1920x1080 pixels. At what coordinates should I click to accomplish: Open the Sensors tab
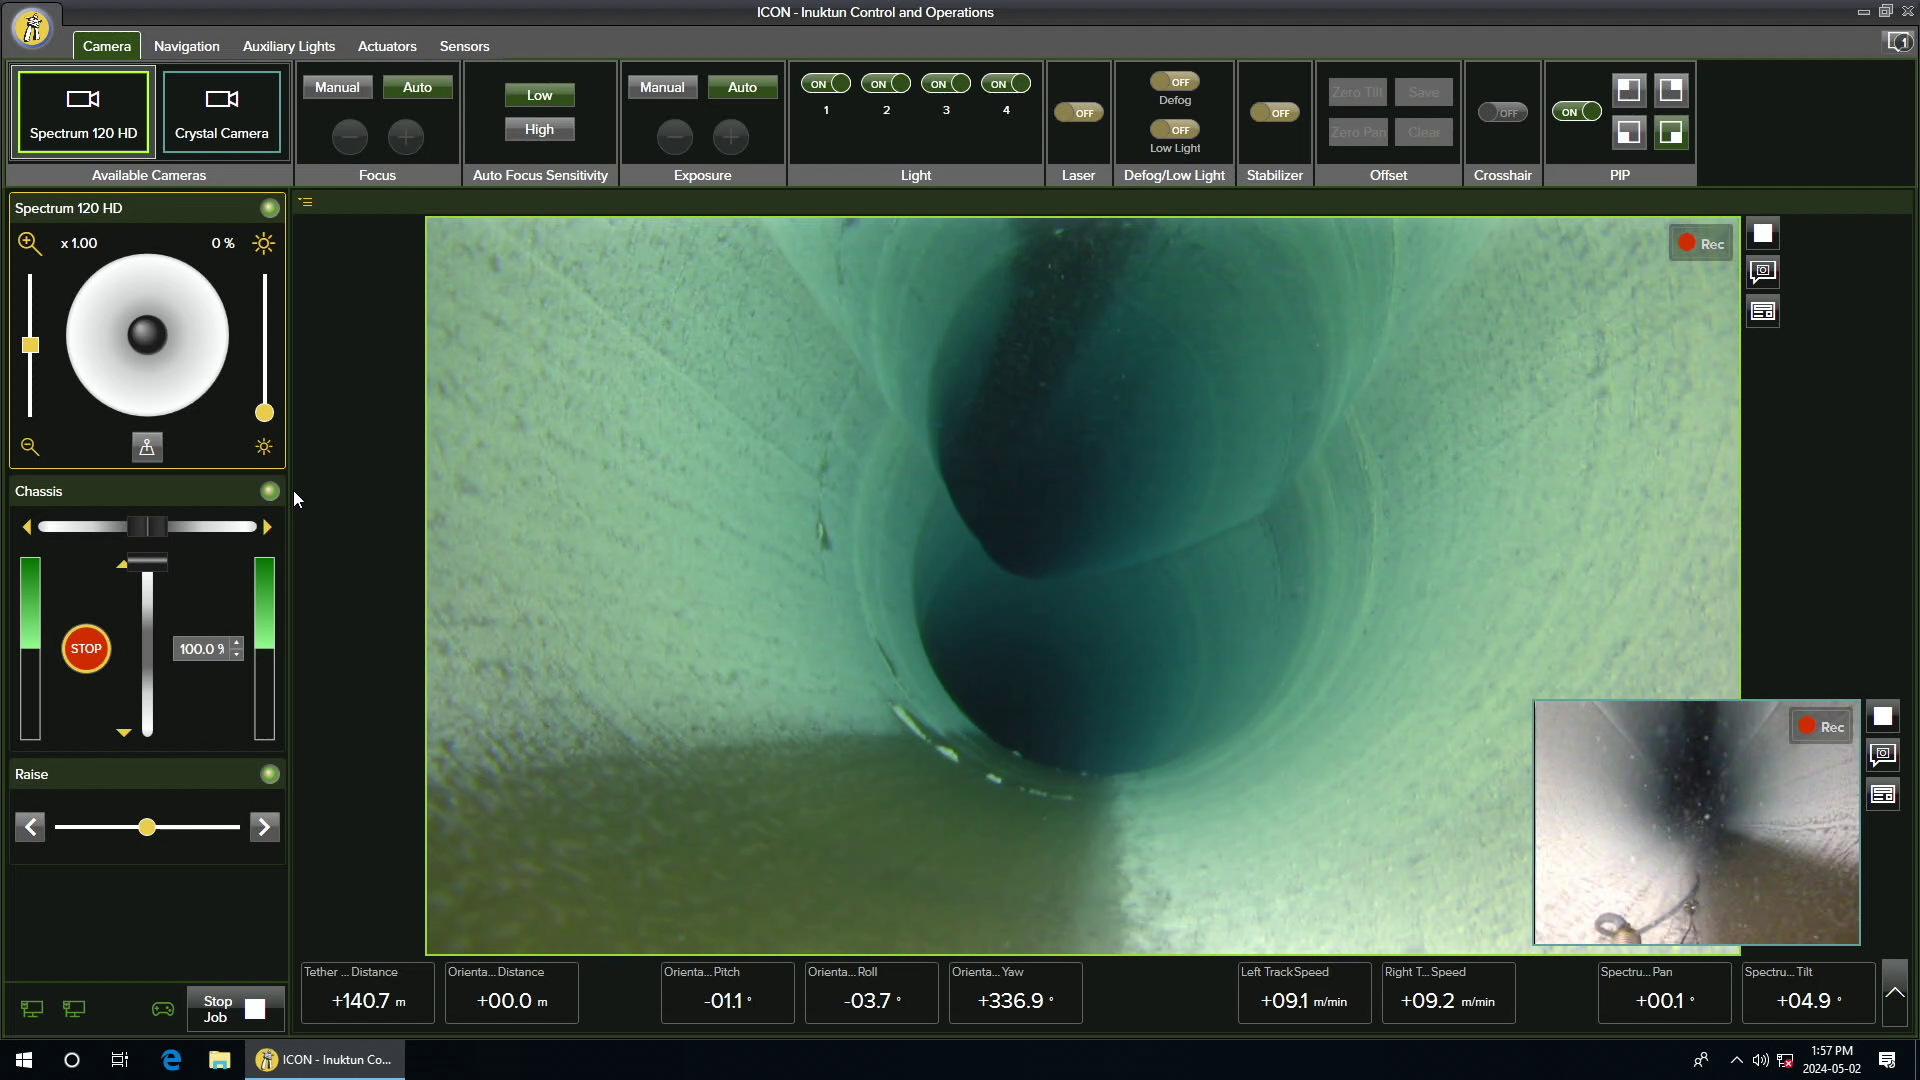[x=465, y=46]
